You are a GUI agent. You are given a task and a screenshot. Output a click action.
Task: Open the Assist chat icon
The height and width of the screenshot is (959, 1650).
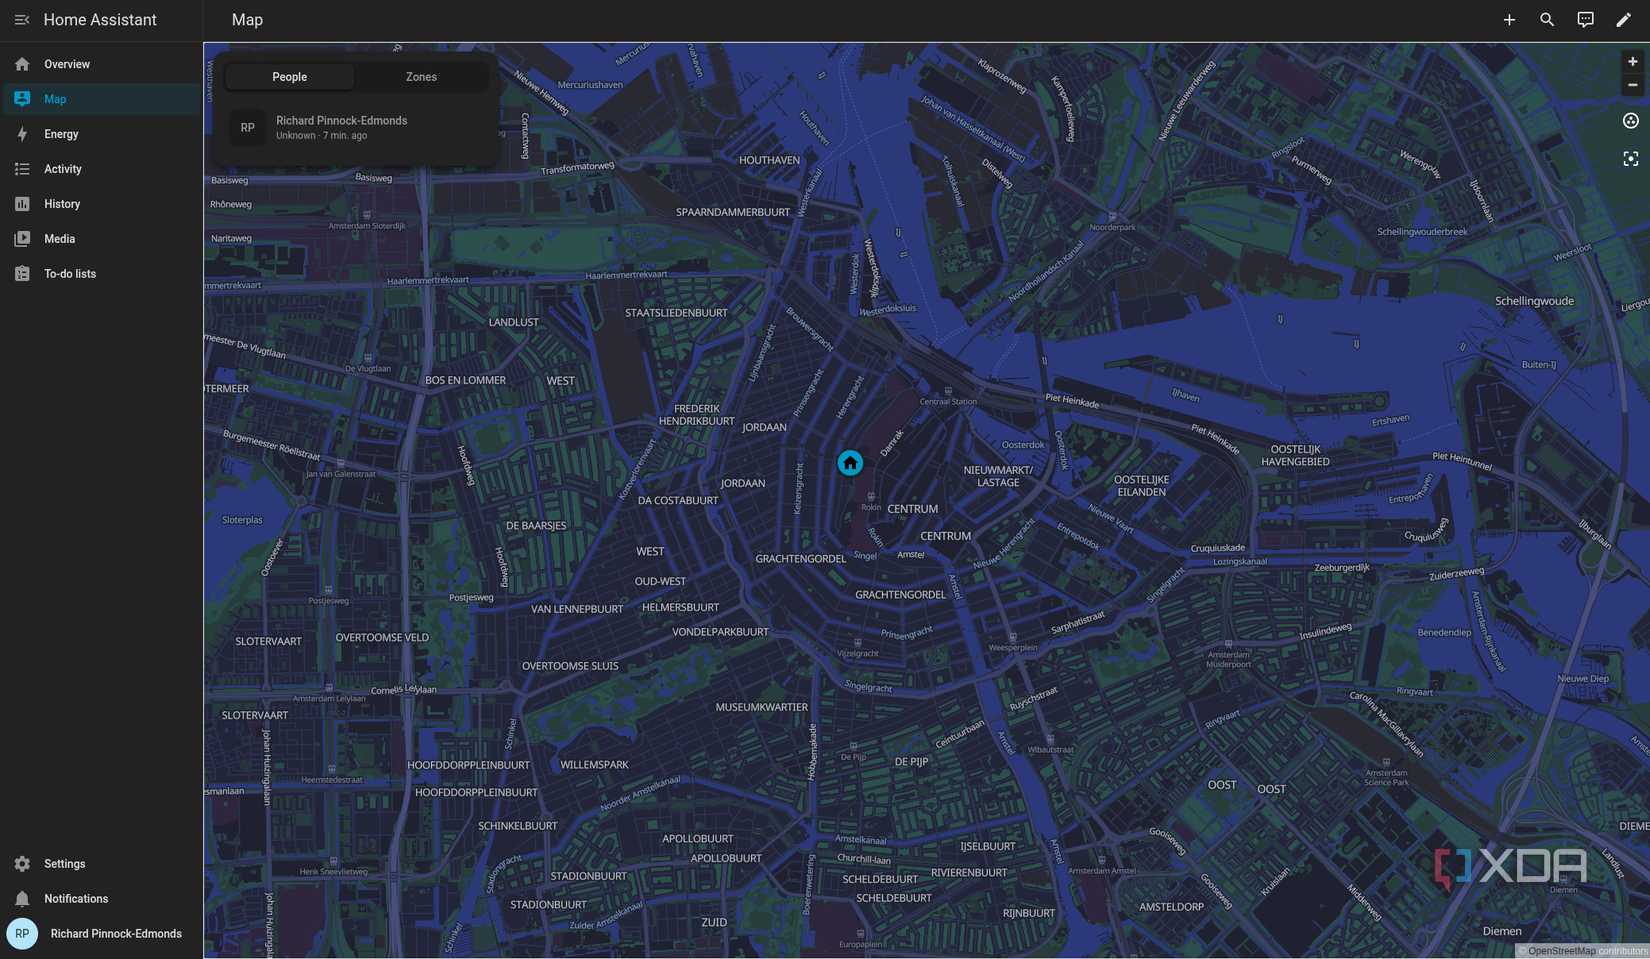pos(1585,20)
